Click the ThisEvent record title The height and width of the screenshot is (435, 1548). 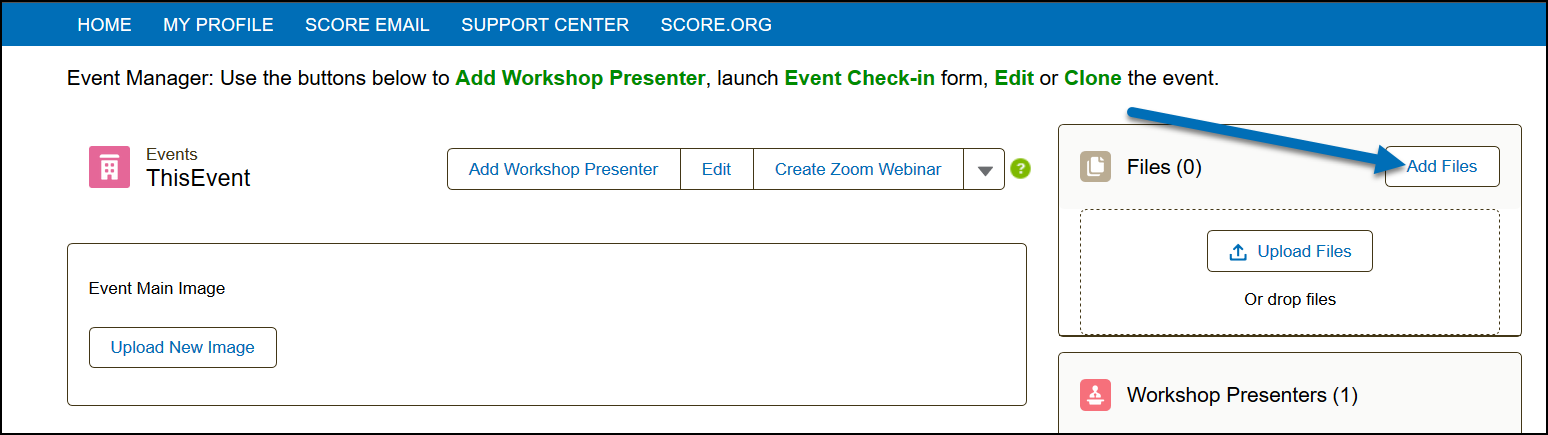point(198,179)
